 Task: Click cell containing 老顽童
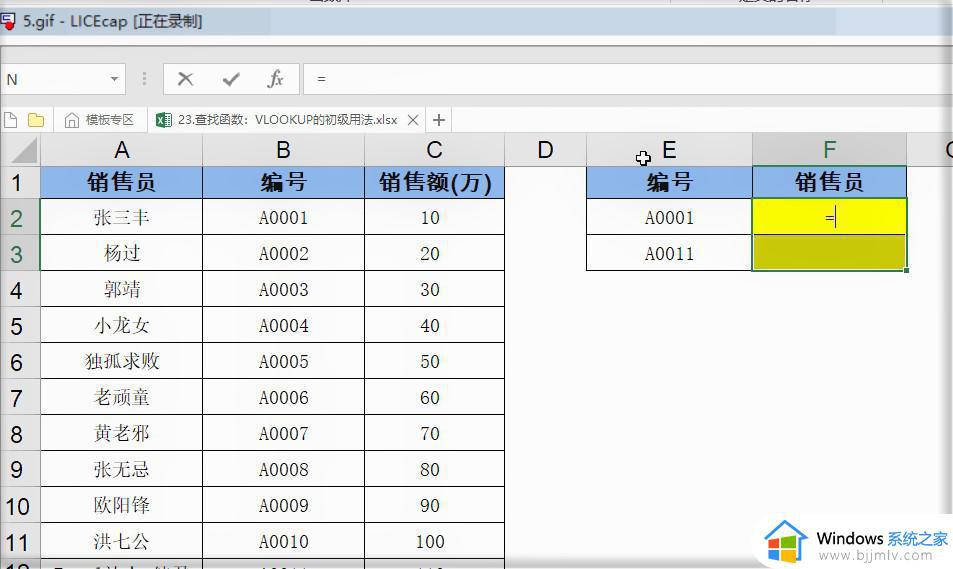tap(122, 398)
